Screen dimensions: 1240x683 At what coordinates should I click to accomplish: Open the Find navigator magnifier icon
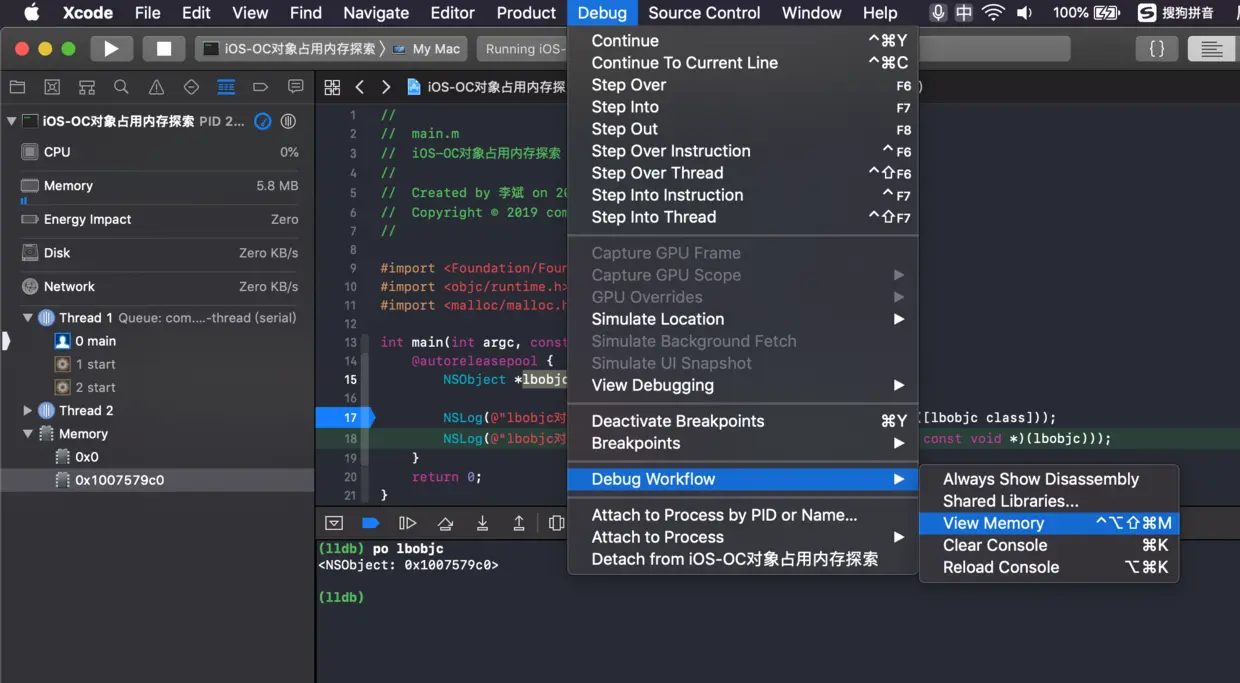tap(121, 87)
